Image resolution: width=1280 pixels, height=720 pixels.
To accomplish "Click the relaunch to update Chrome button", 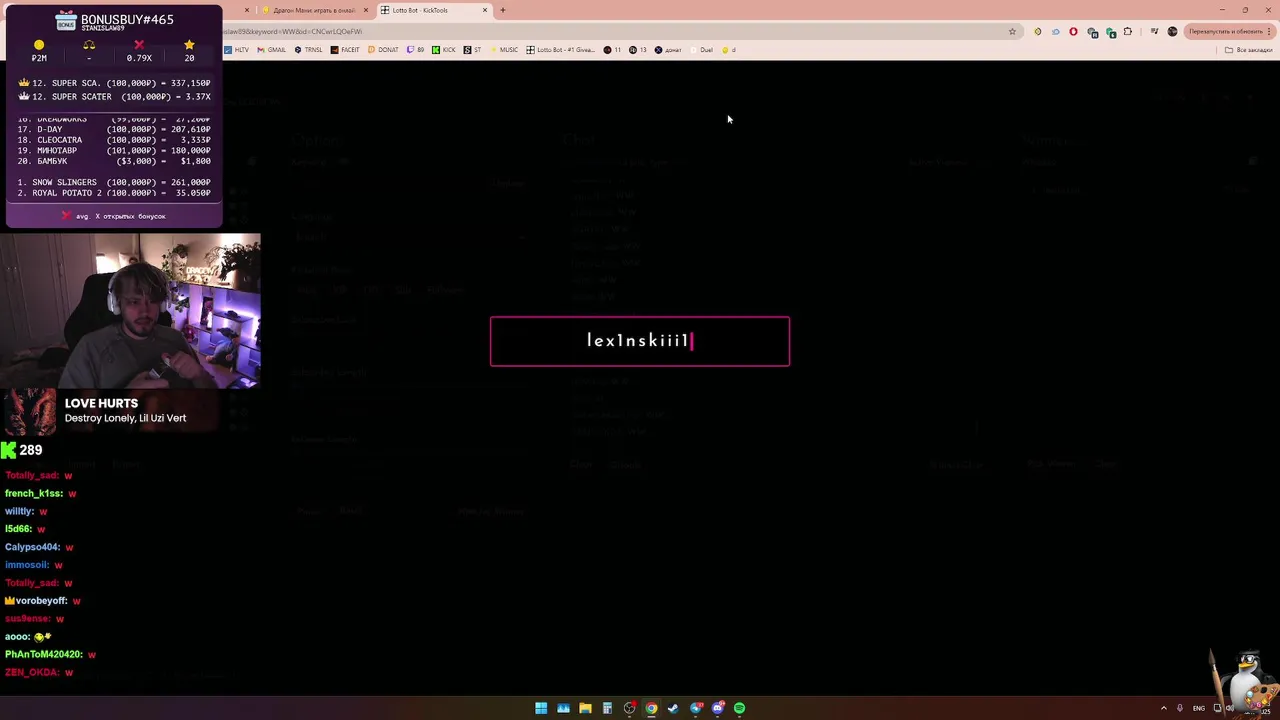I will coord(1229,31).
